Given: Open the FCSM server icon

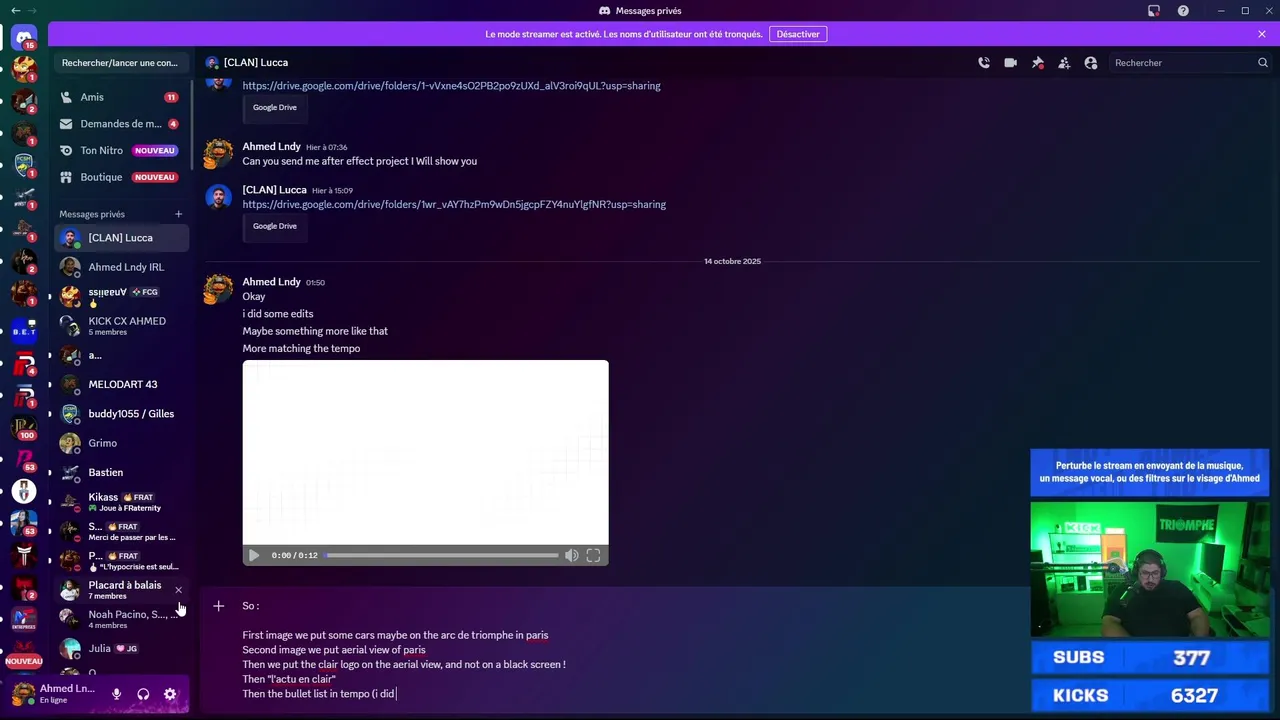Looking at the screenshot, I should (24, 164).
